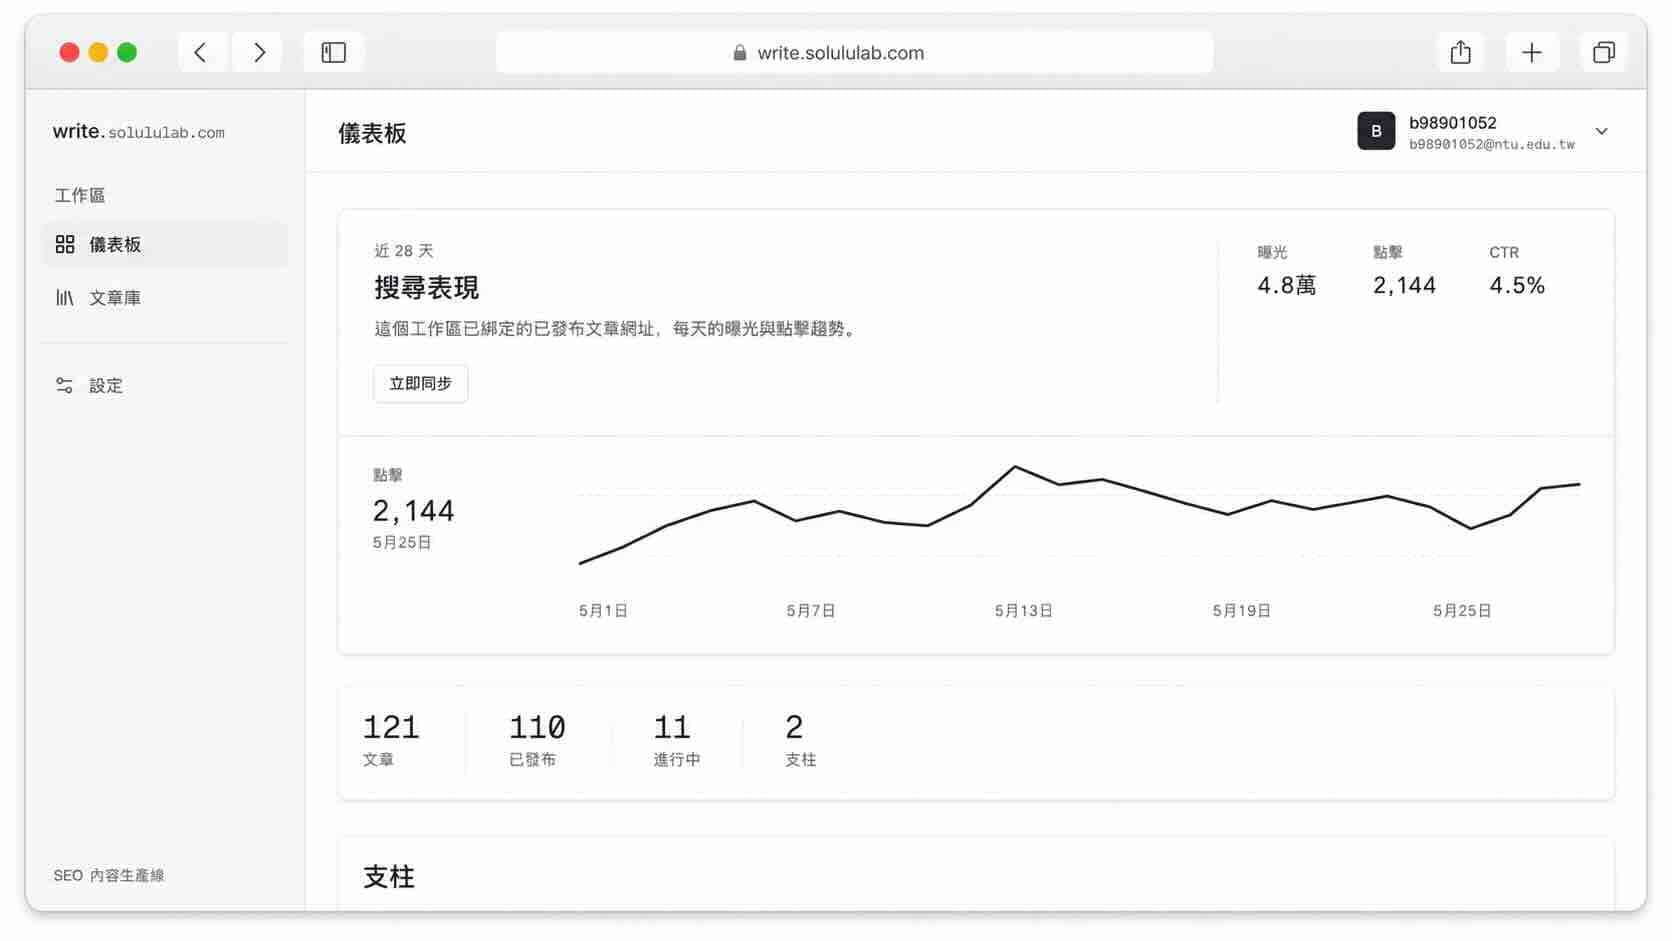The image size is (1672, 941).
Task: Expand the account dropdown chevron
Action: pos(1602,132)
